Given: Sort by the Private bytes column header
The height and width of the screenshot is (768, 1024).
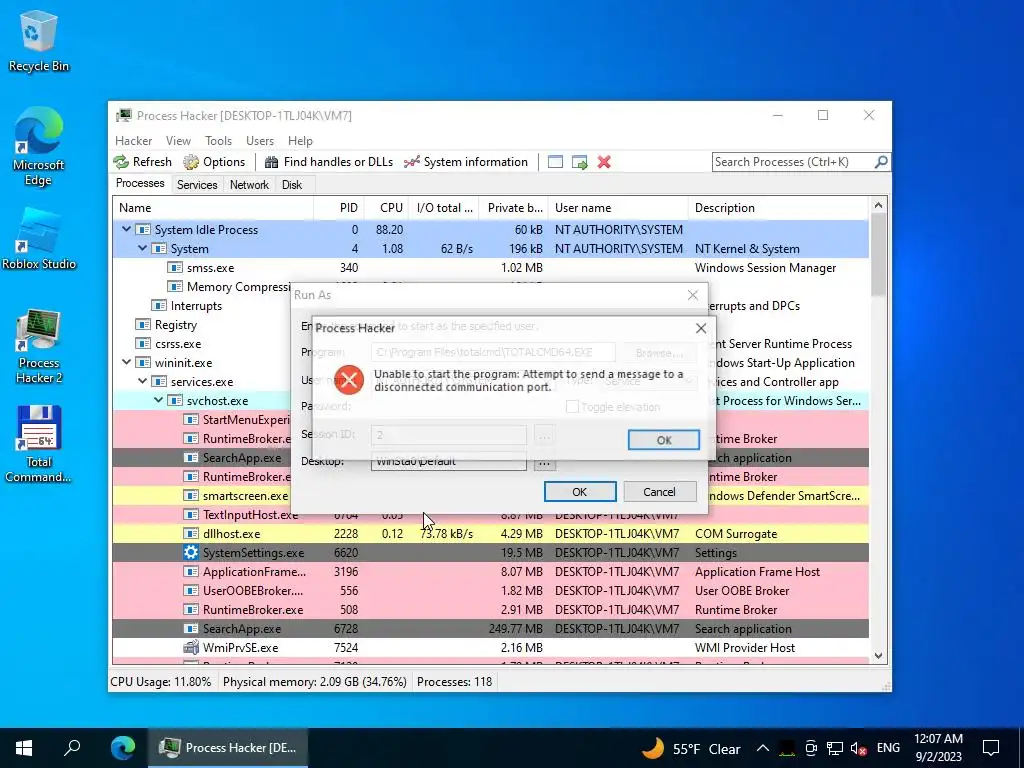Looking at the screenshot, I should [513, 208].
